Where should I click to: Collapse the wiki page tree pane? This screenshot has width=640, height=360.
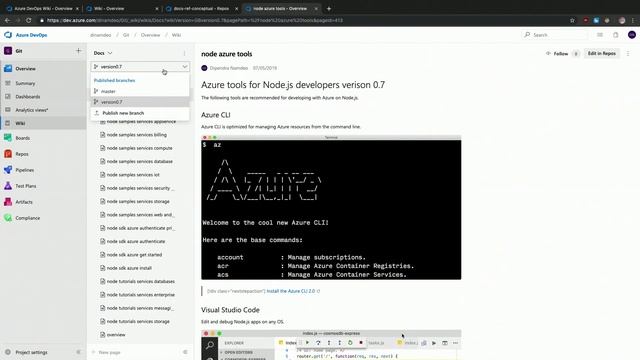185,352
